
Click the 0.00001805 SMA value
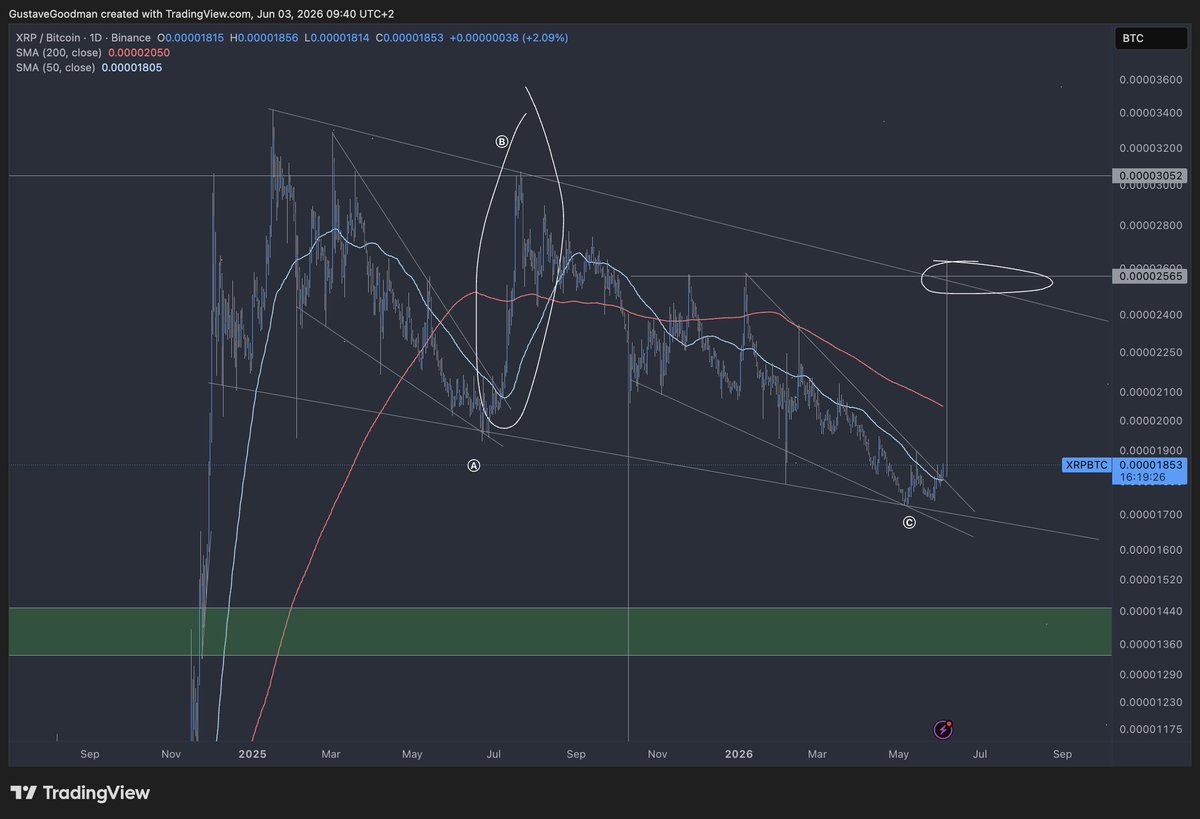[132, 67]
